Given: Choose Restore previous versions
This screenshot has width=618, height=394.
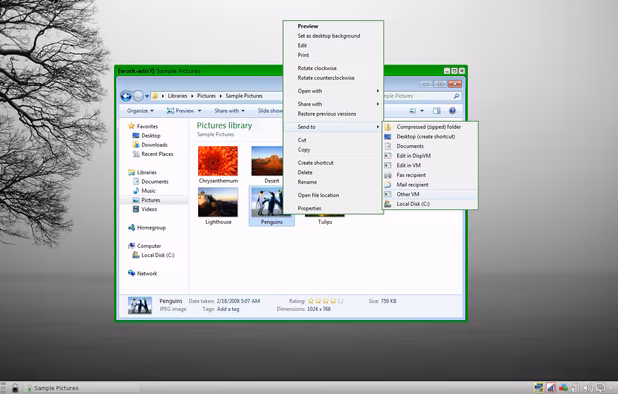Looking at the screenshot, I should (x=333, y=114).
